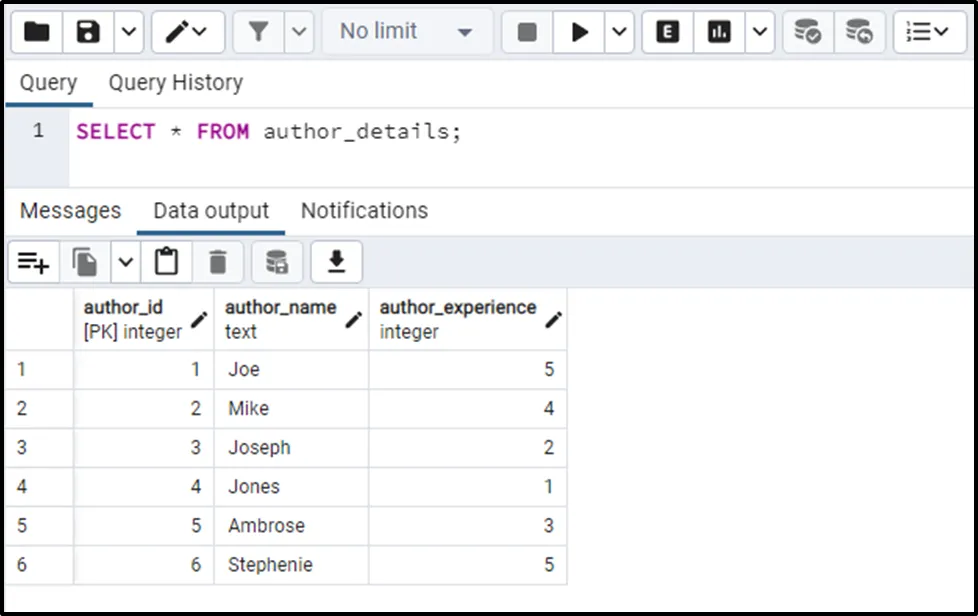This screenshot has width=978, height=616.
Task: Stop the running query
Action: point(527,32)
